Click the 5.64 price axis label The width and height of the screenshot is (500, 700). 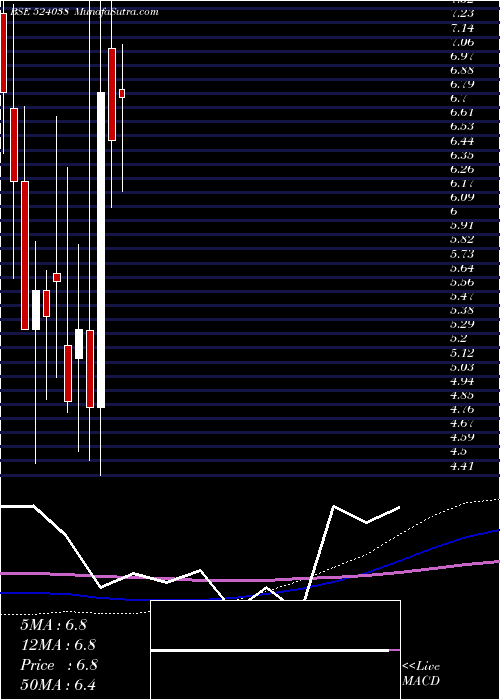coord(462,268)
